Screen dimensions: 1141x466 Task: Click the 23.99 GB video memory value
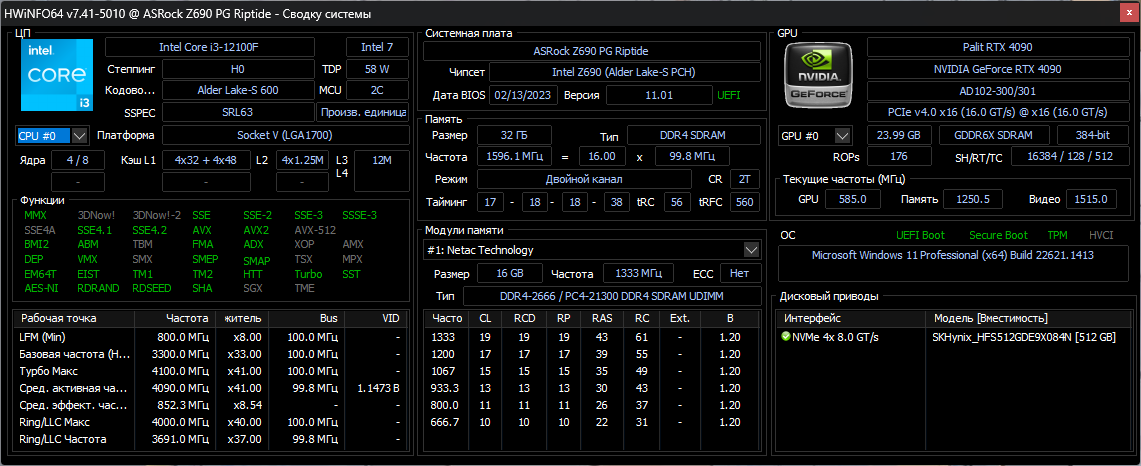(899, 135)
